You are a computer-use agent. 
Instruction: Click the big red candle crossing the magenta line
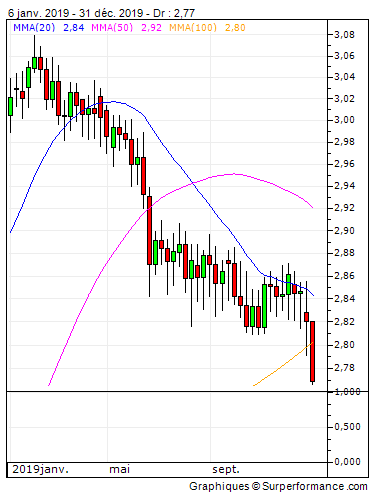[x=149, y=230]
